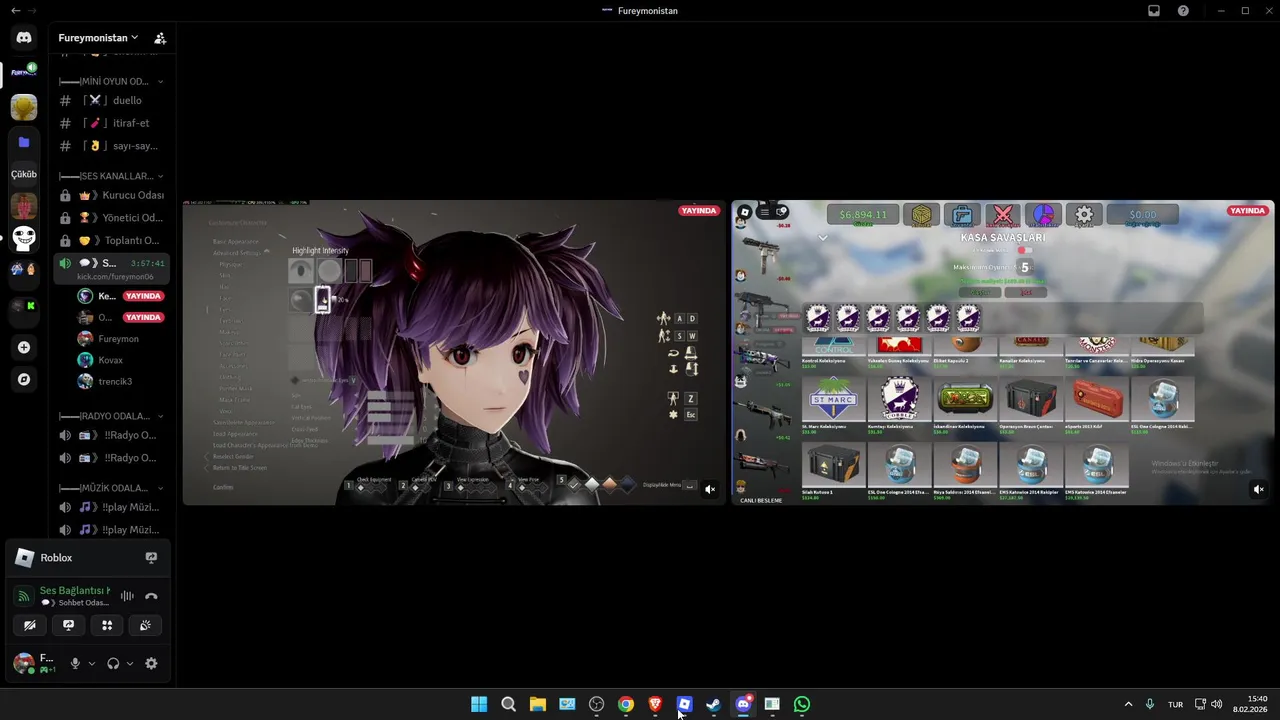Select the Toplantı O... voice channel
The image size is (1280, 720).
click(x=112, y=240)
